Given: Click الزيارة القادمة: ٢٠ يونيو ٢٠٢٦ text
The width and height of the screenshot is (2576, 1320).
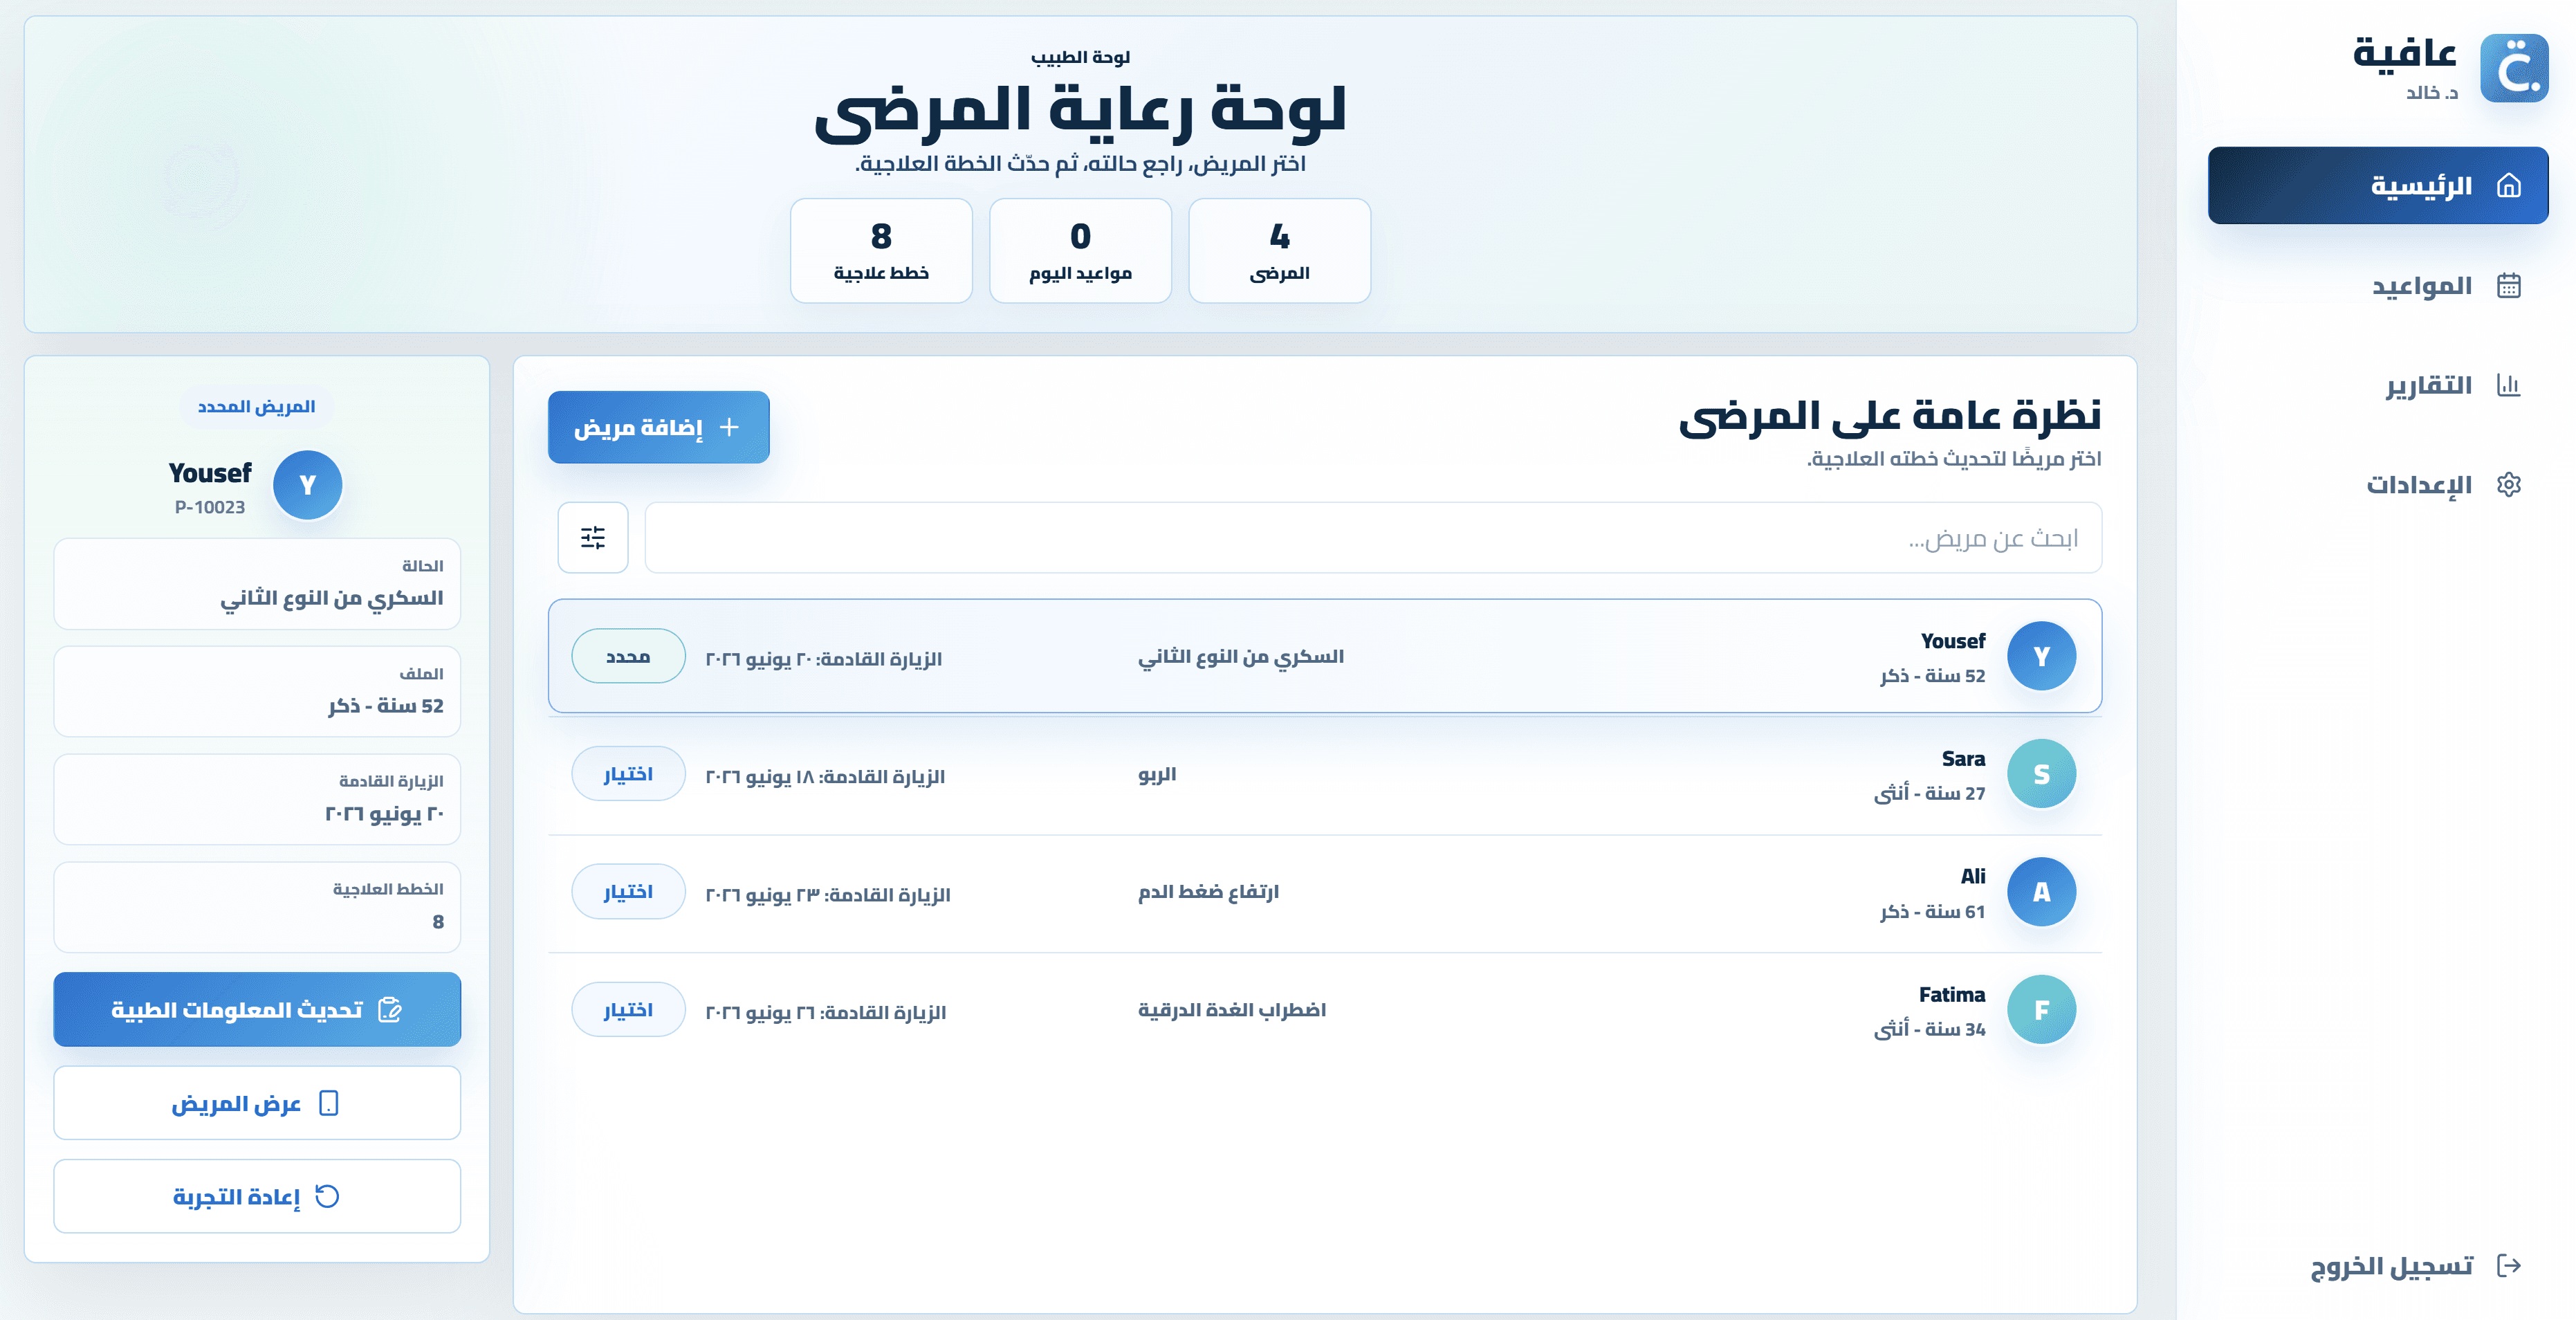Looking at the screenshot, I should 824,659.
